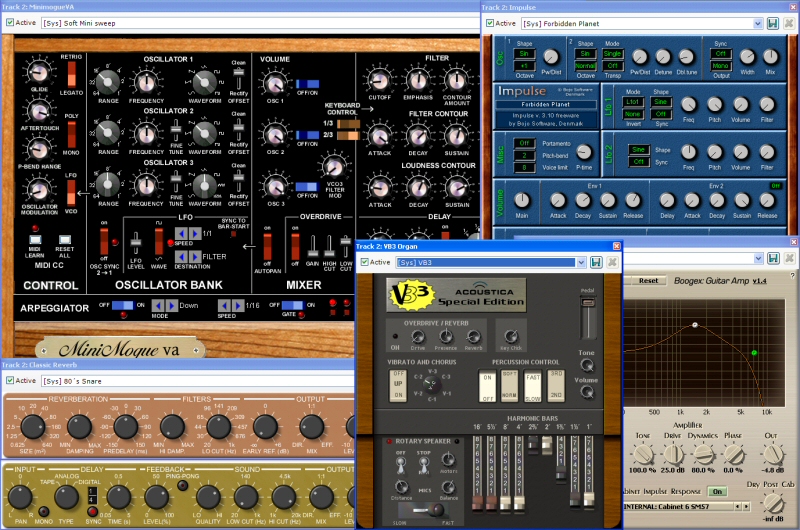Click save preset icon in VB3 Organ window

[x=596, y=262]
